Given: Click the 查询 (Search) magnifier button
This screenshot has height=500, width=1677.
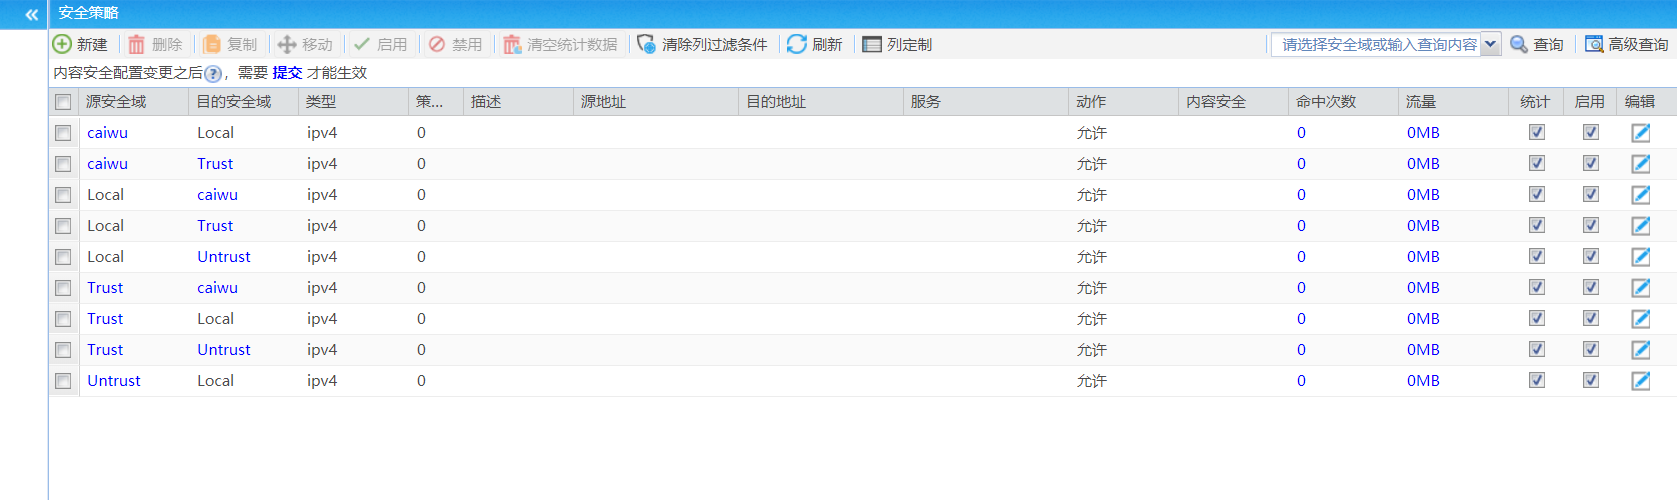Looking at the screenshot, I should click(1537, 44).
